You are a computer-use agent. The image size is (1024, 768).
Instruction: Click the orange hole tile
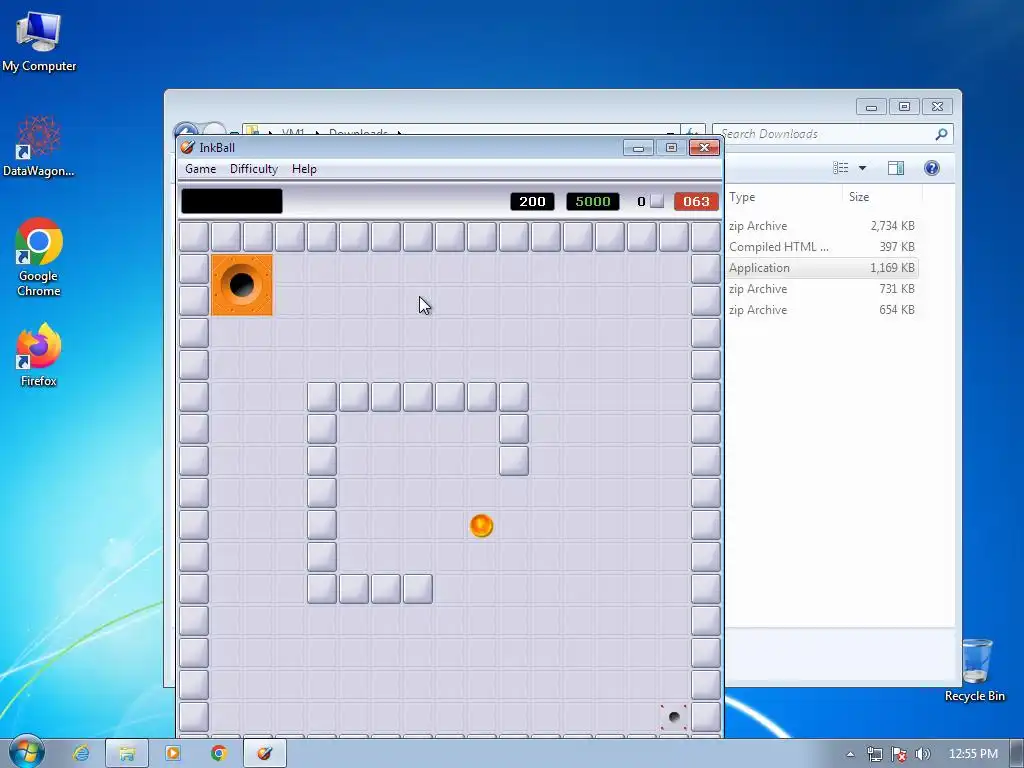(242, 285)
